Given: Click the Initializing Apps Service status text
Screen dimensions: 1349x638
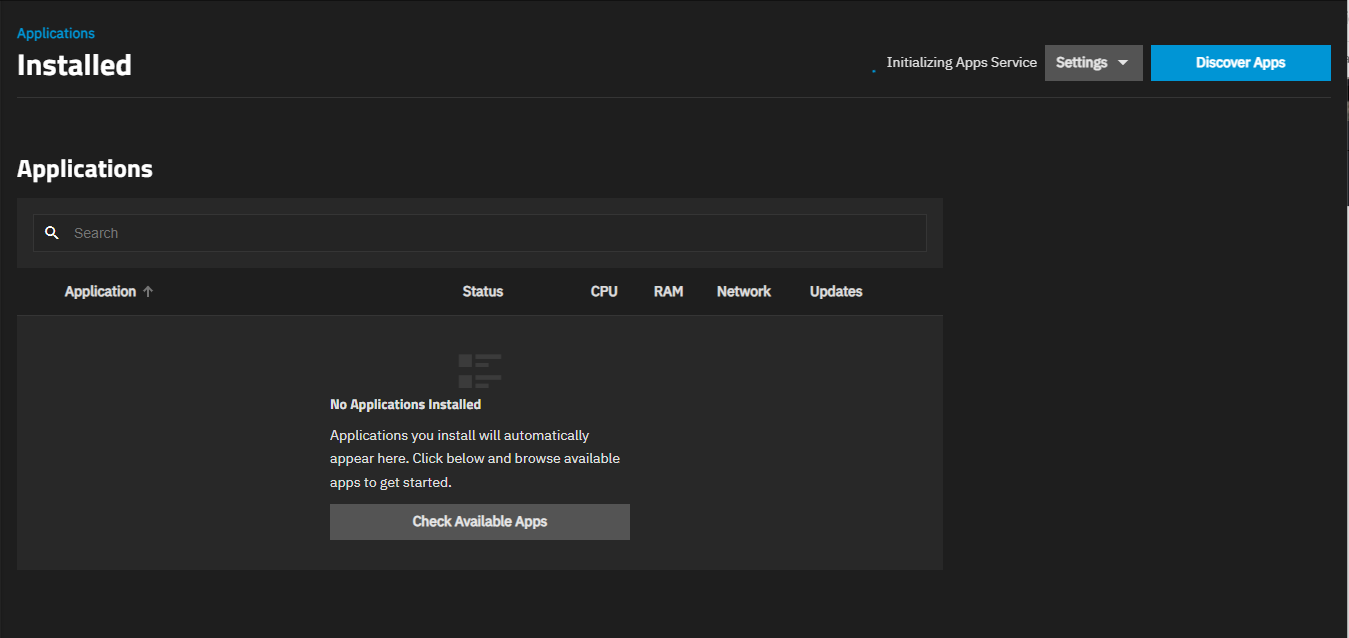Looking at the screenshot, I should tap(961, 62).
